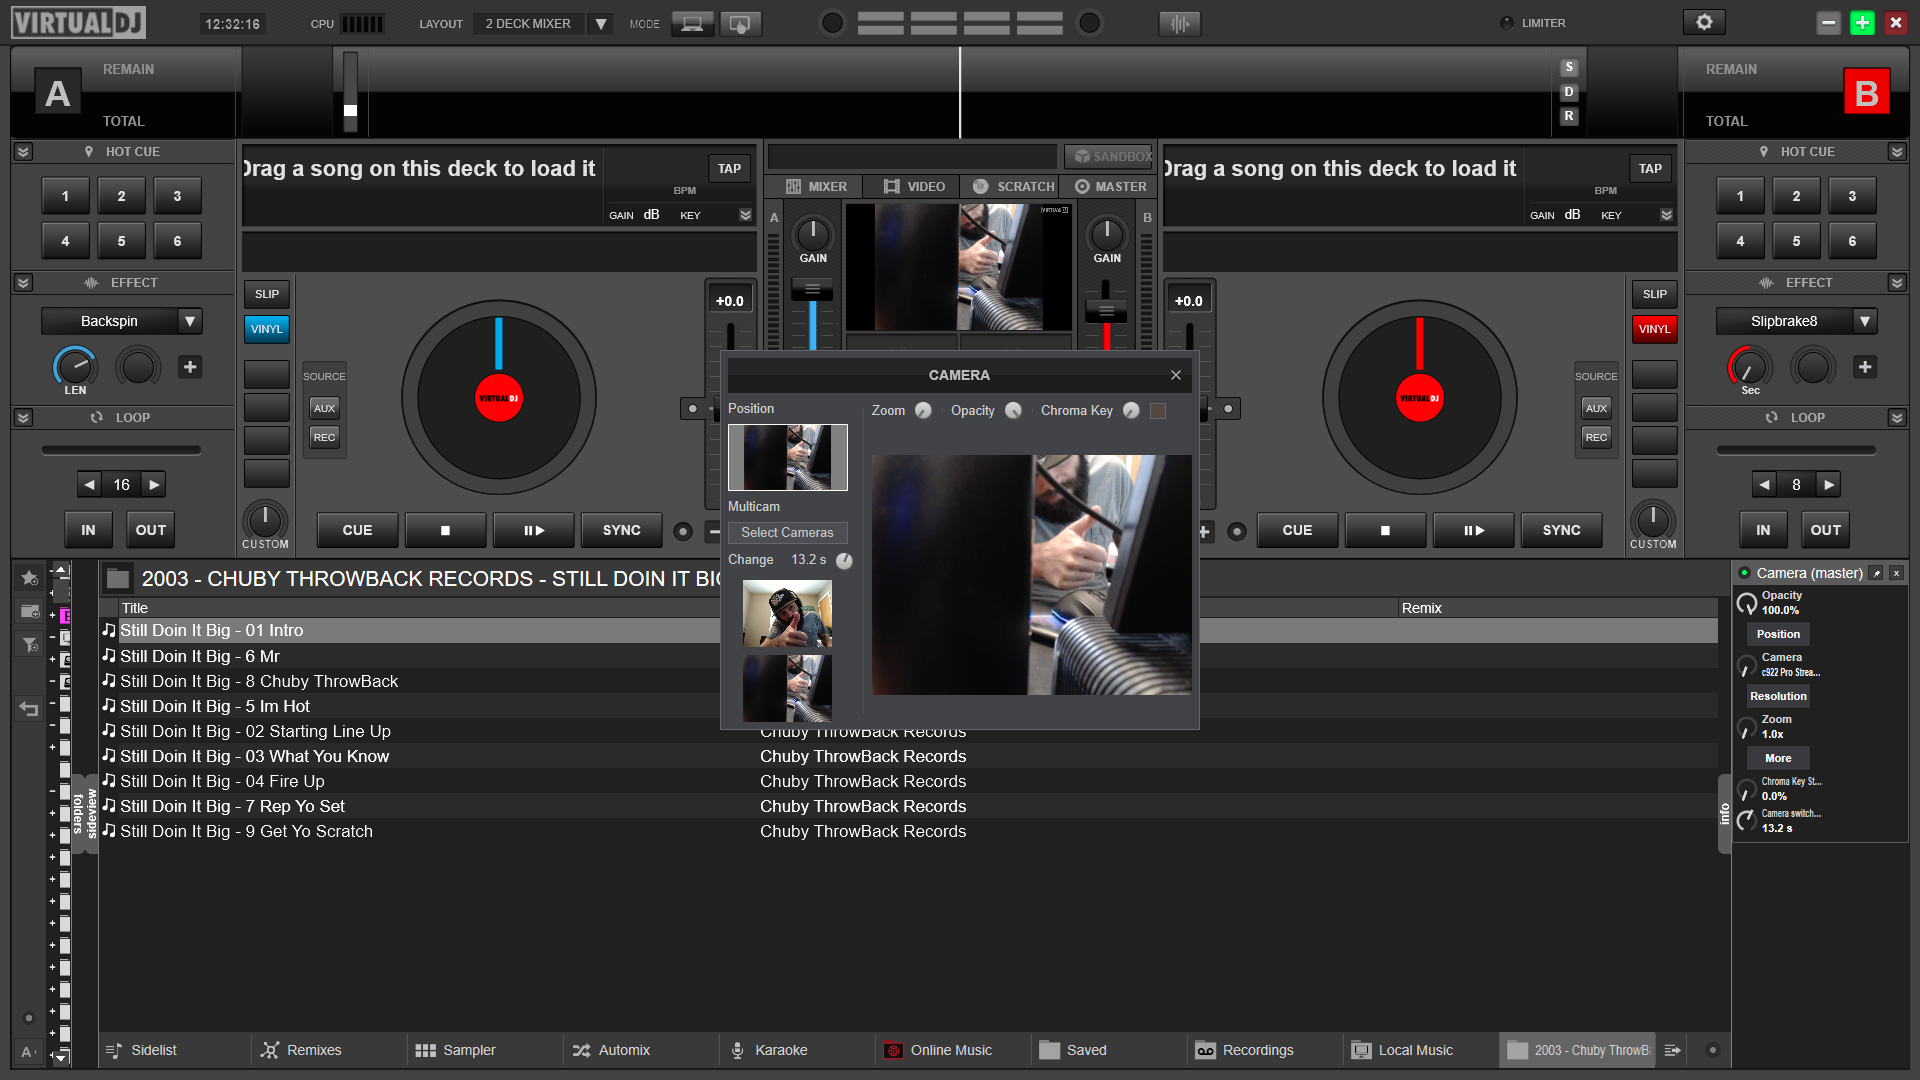Click More button in Camera panel
The image size is (1920, 1080).
(1778, 758)
